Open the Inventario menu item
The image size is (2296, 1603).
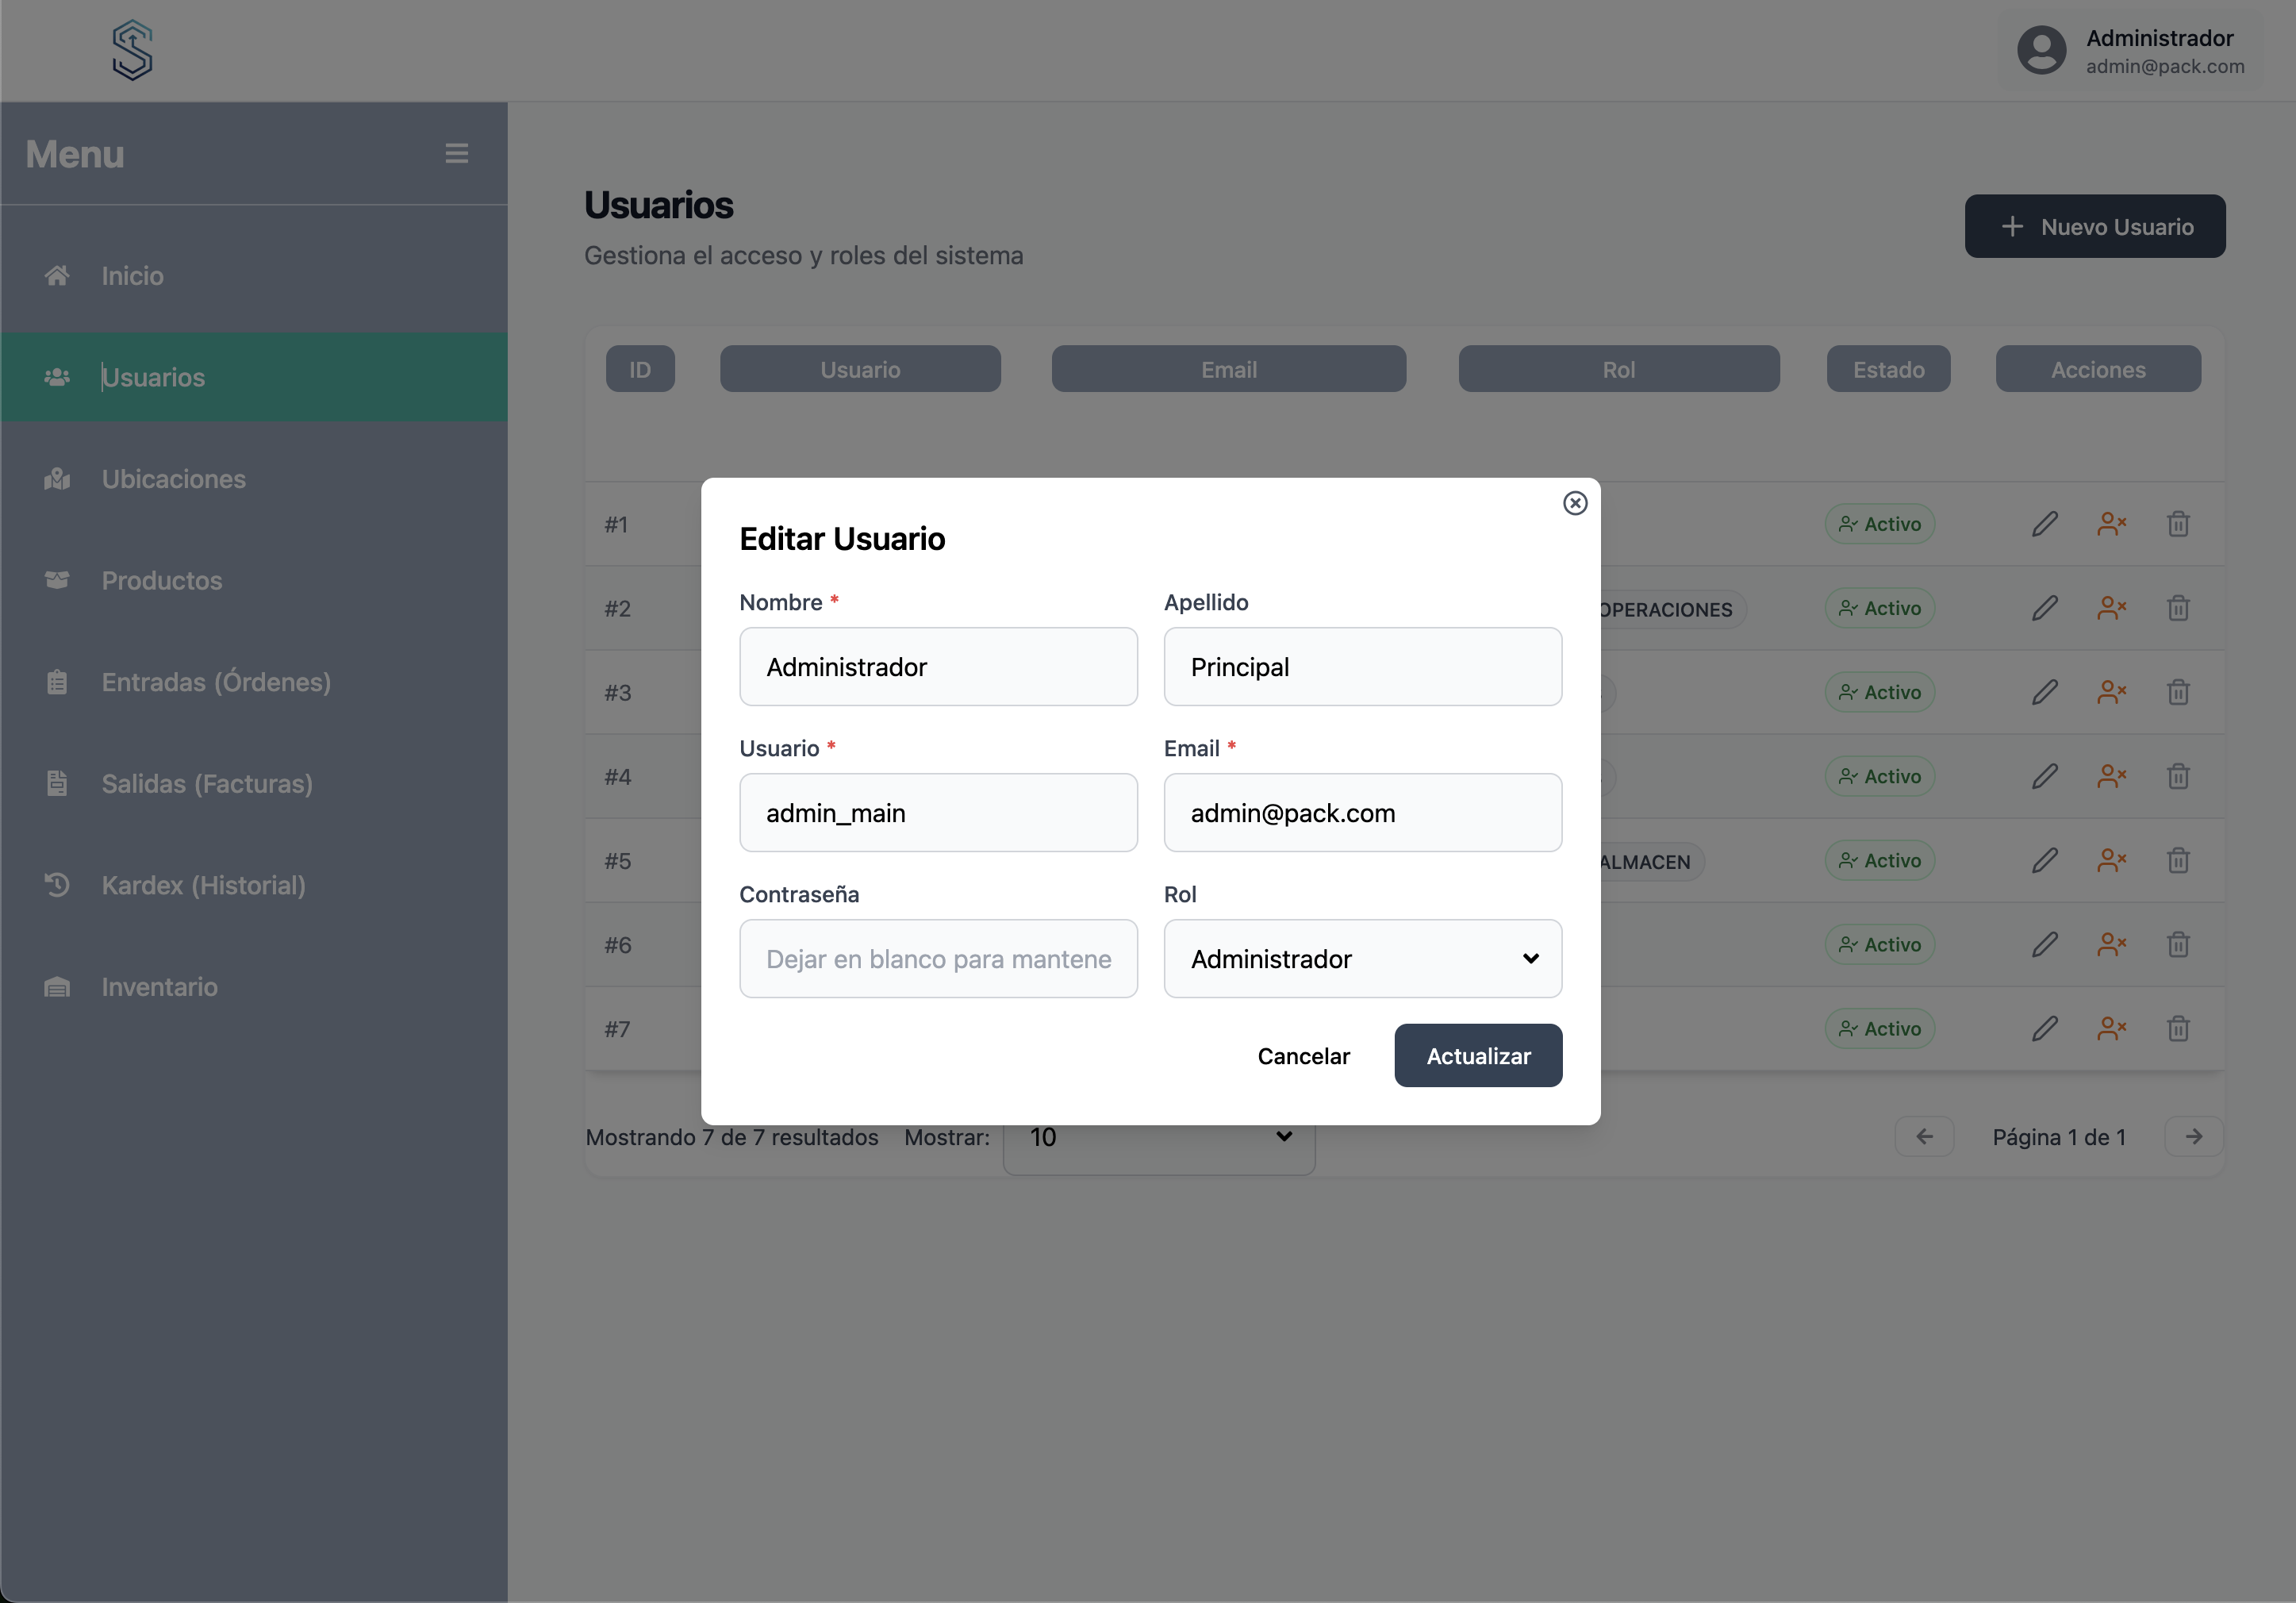159,987
